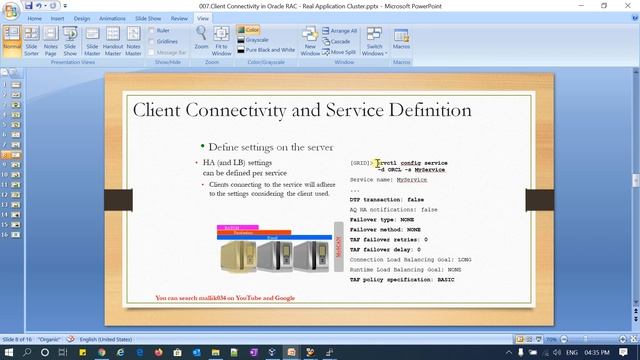Open the Macros dialog
This screenshot has height=360, width=640.
coord(401,39)
